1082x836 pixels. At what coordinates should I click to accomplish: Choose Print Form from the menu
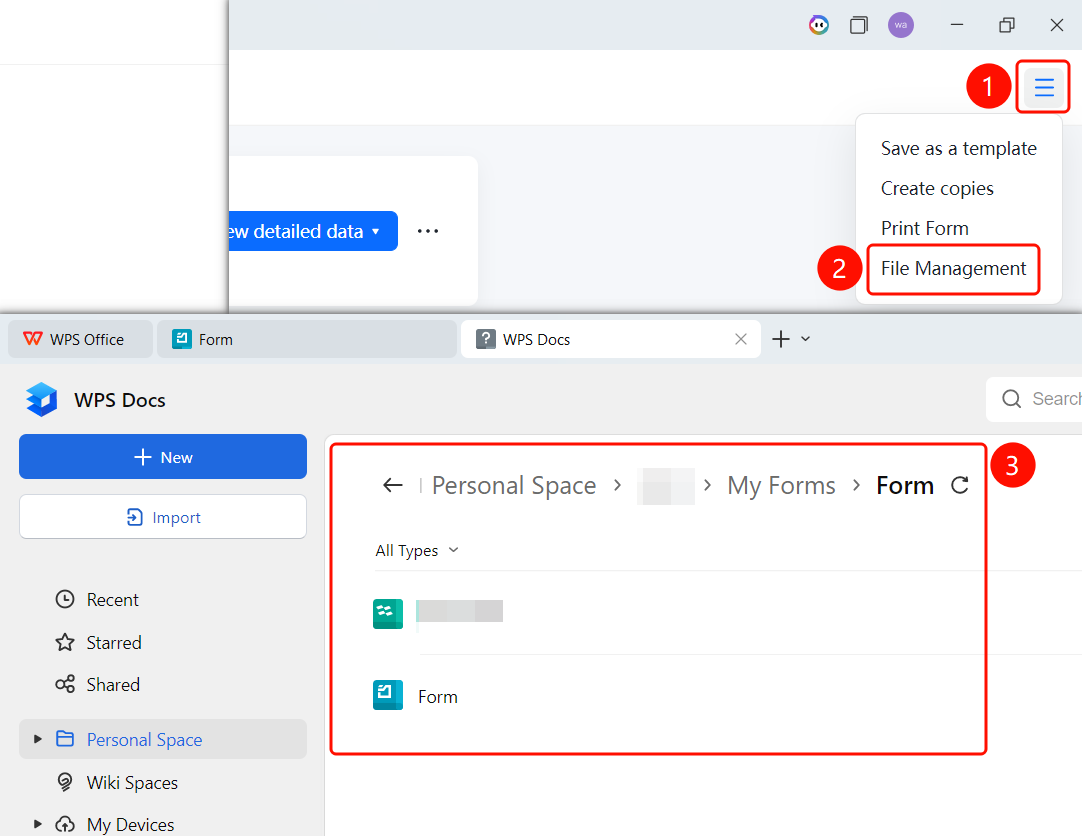(925, 228)
